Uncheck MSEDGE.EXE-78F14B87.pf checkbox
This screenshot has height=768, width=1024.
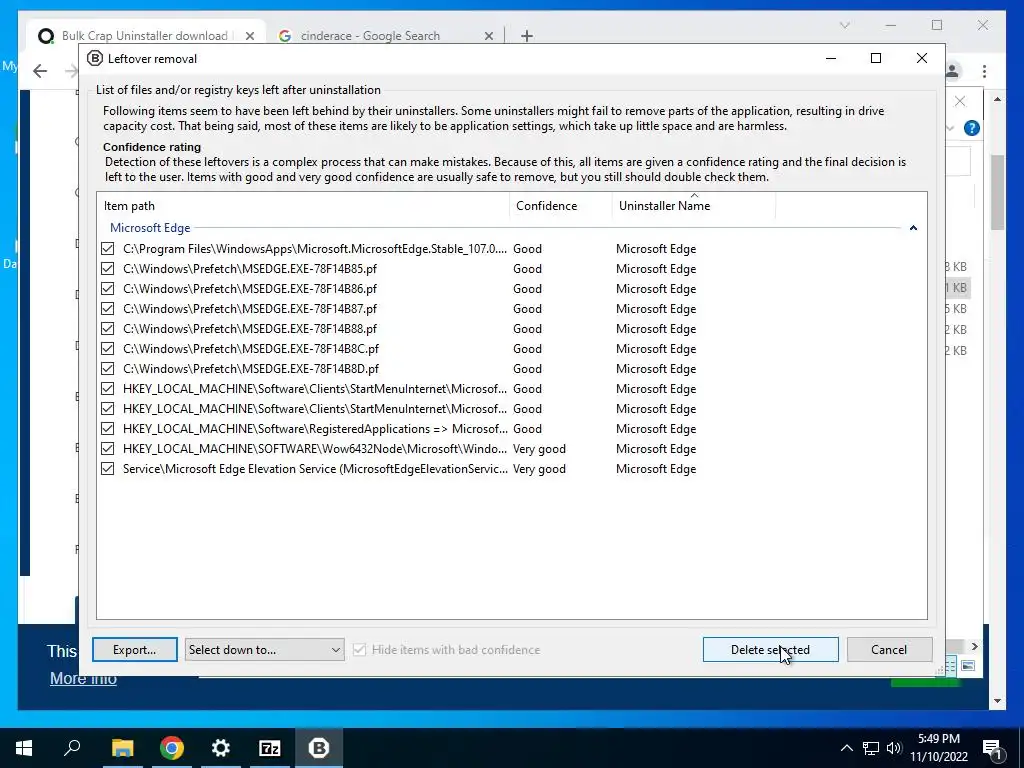[108, 309]
